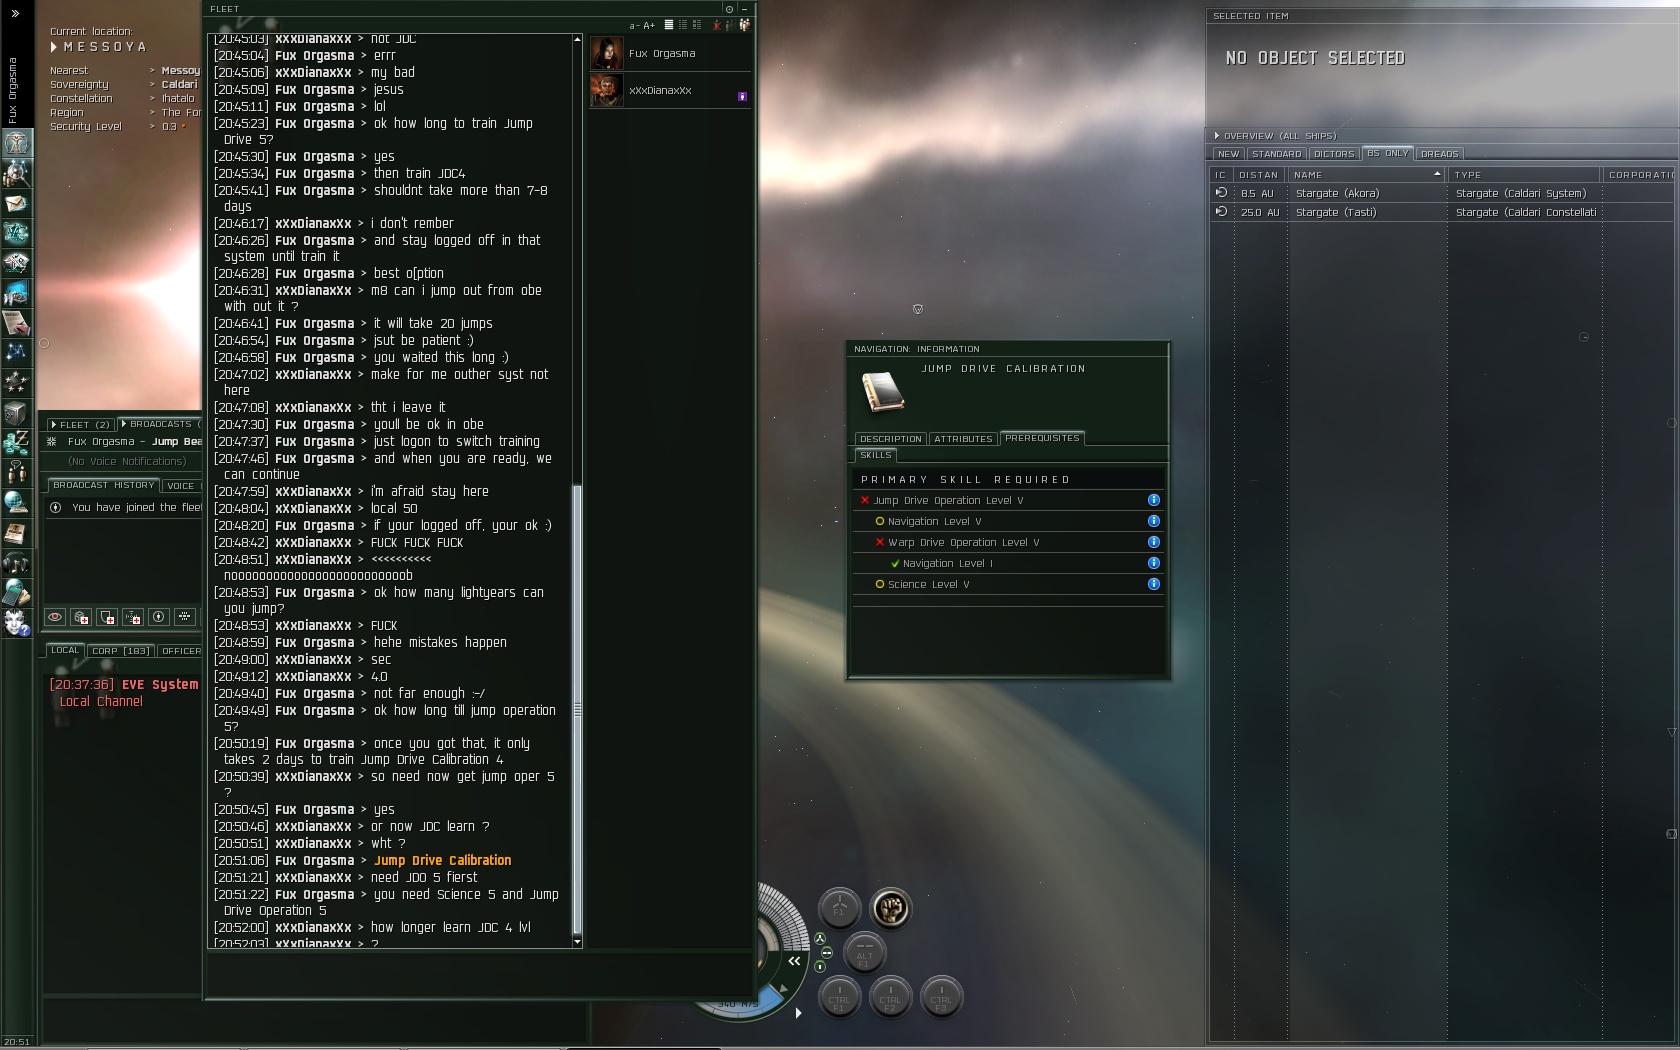Expand sidebar with double chevron arrow
This screenshot has width=1680, height=1050.
[x=15, y=13]
